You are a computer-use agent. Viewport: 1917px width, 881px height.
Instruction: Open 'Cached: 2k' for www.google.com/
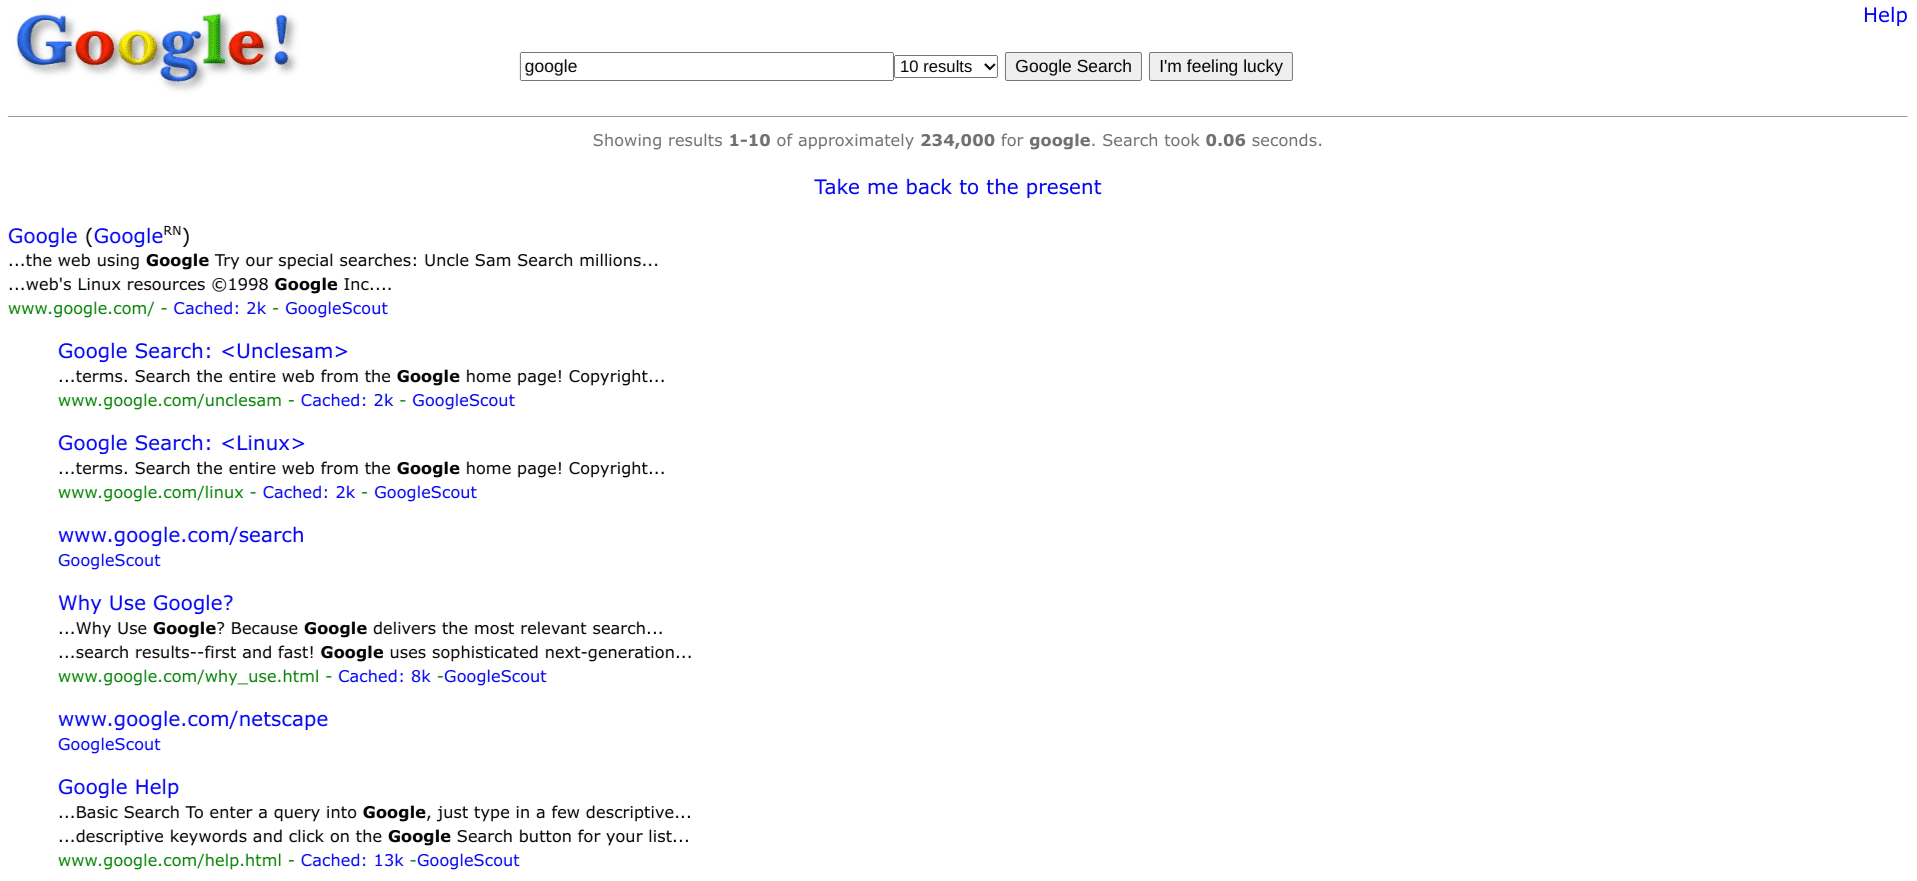pos(220,309)
